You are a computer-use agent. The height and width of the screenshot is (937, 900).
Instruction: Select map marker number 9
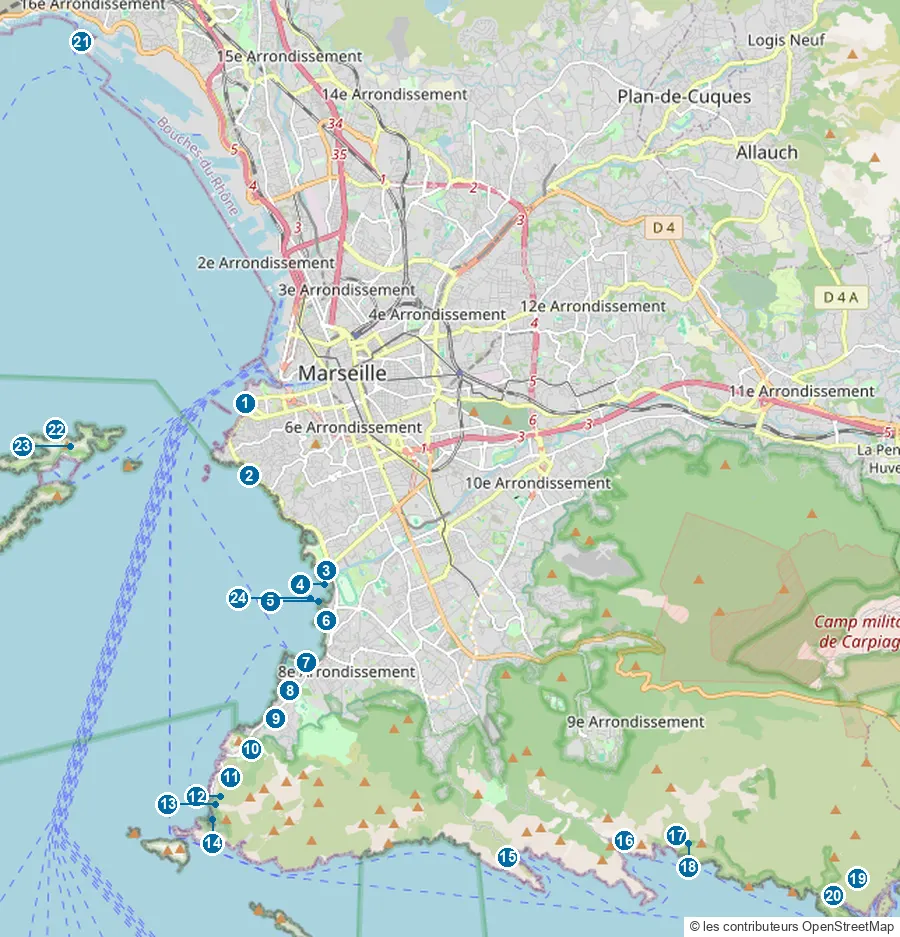(275, 718)
